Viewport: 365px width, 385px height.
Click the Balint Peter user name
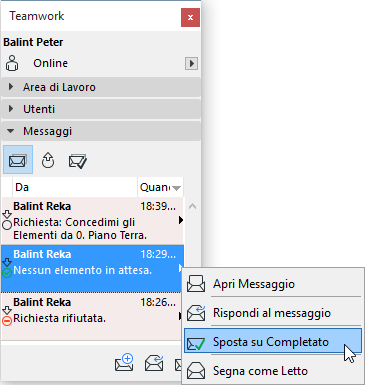33,42
